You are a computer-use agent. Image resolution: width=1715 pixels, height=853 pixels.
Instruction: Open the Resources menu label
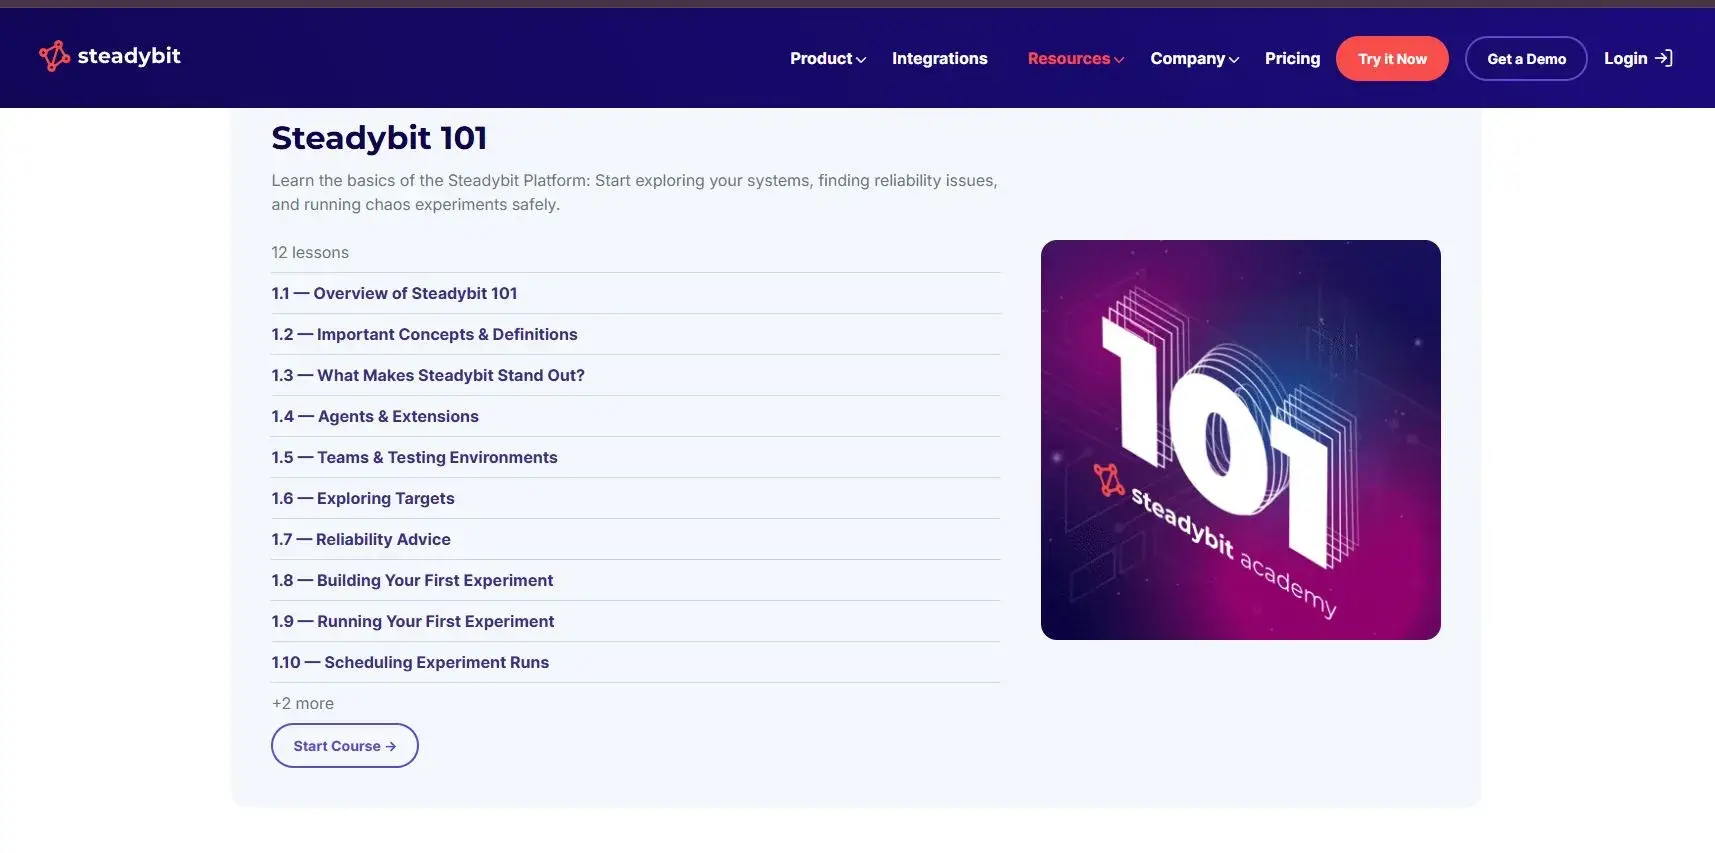1069,58
